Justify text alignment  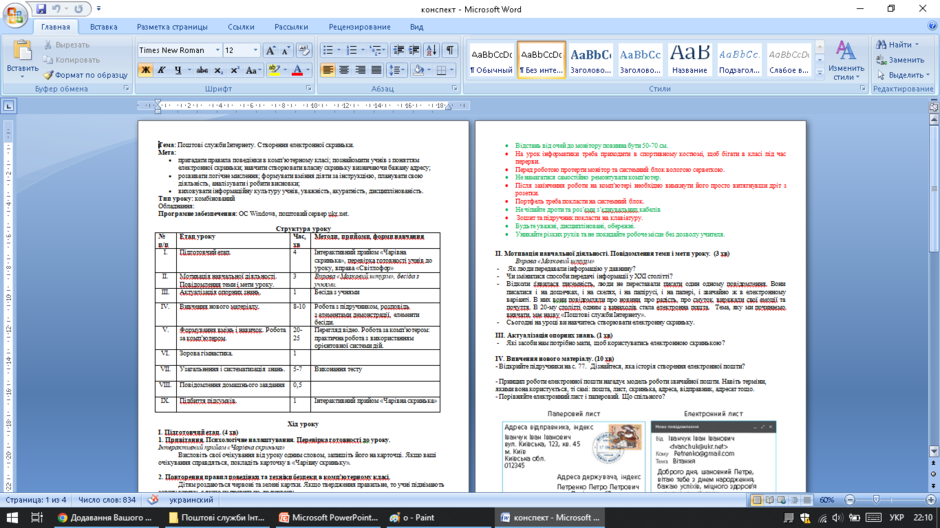coord(376,71)
